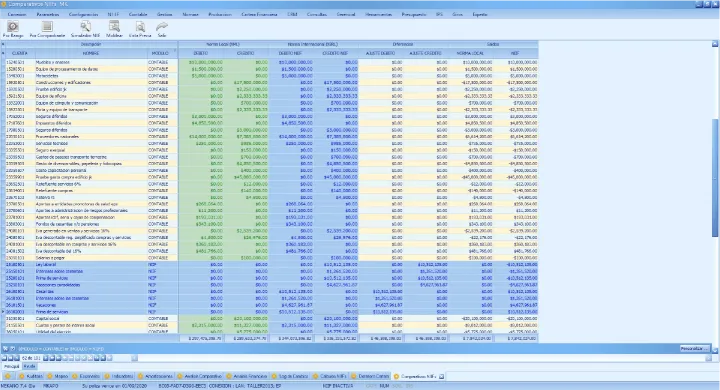Click the Salir arrow icon
The width and height of the screenshot is (720, 390).
(162, 26)
